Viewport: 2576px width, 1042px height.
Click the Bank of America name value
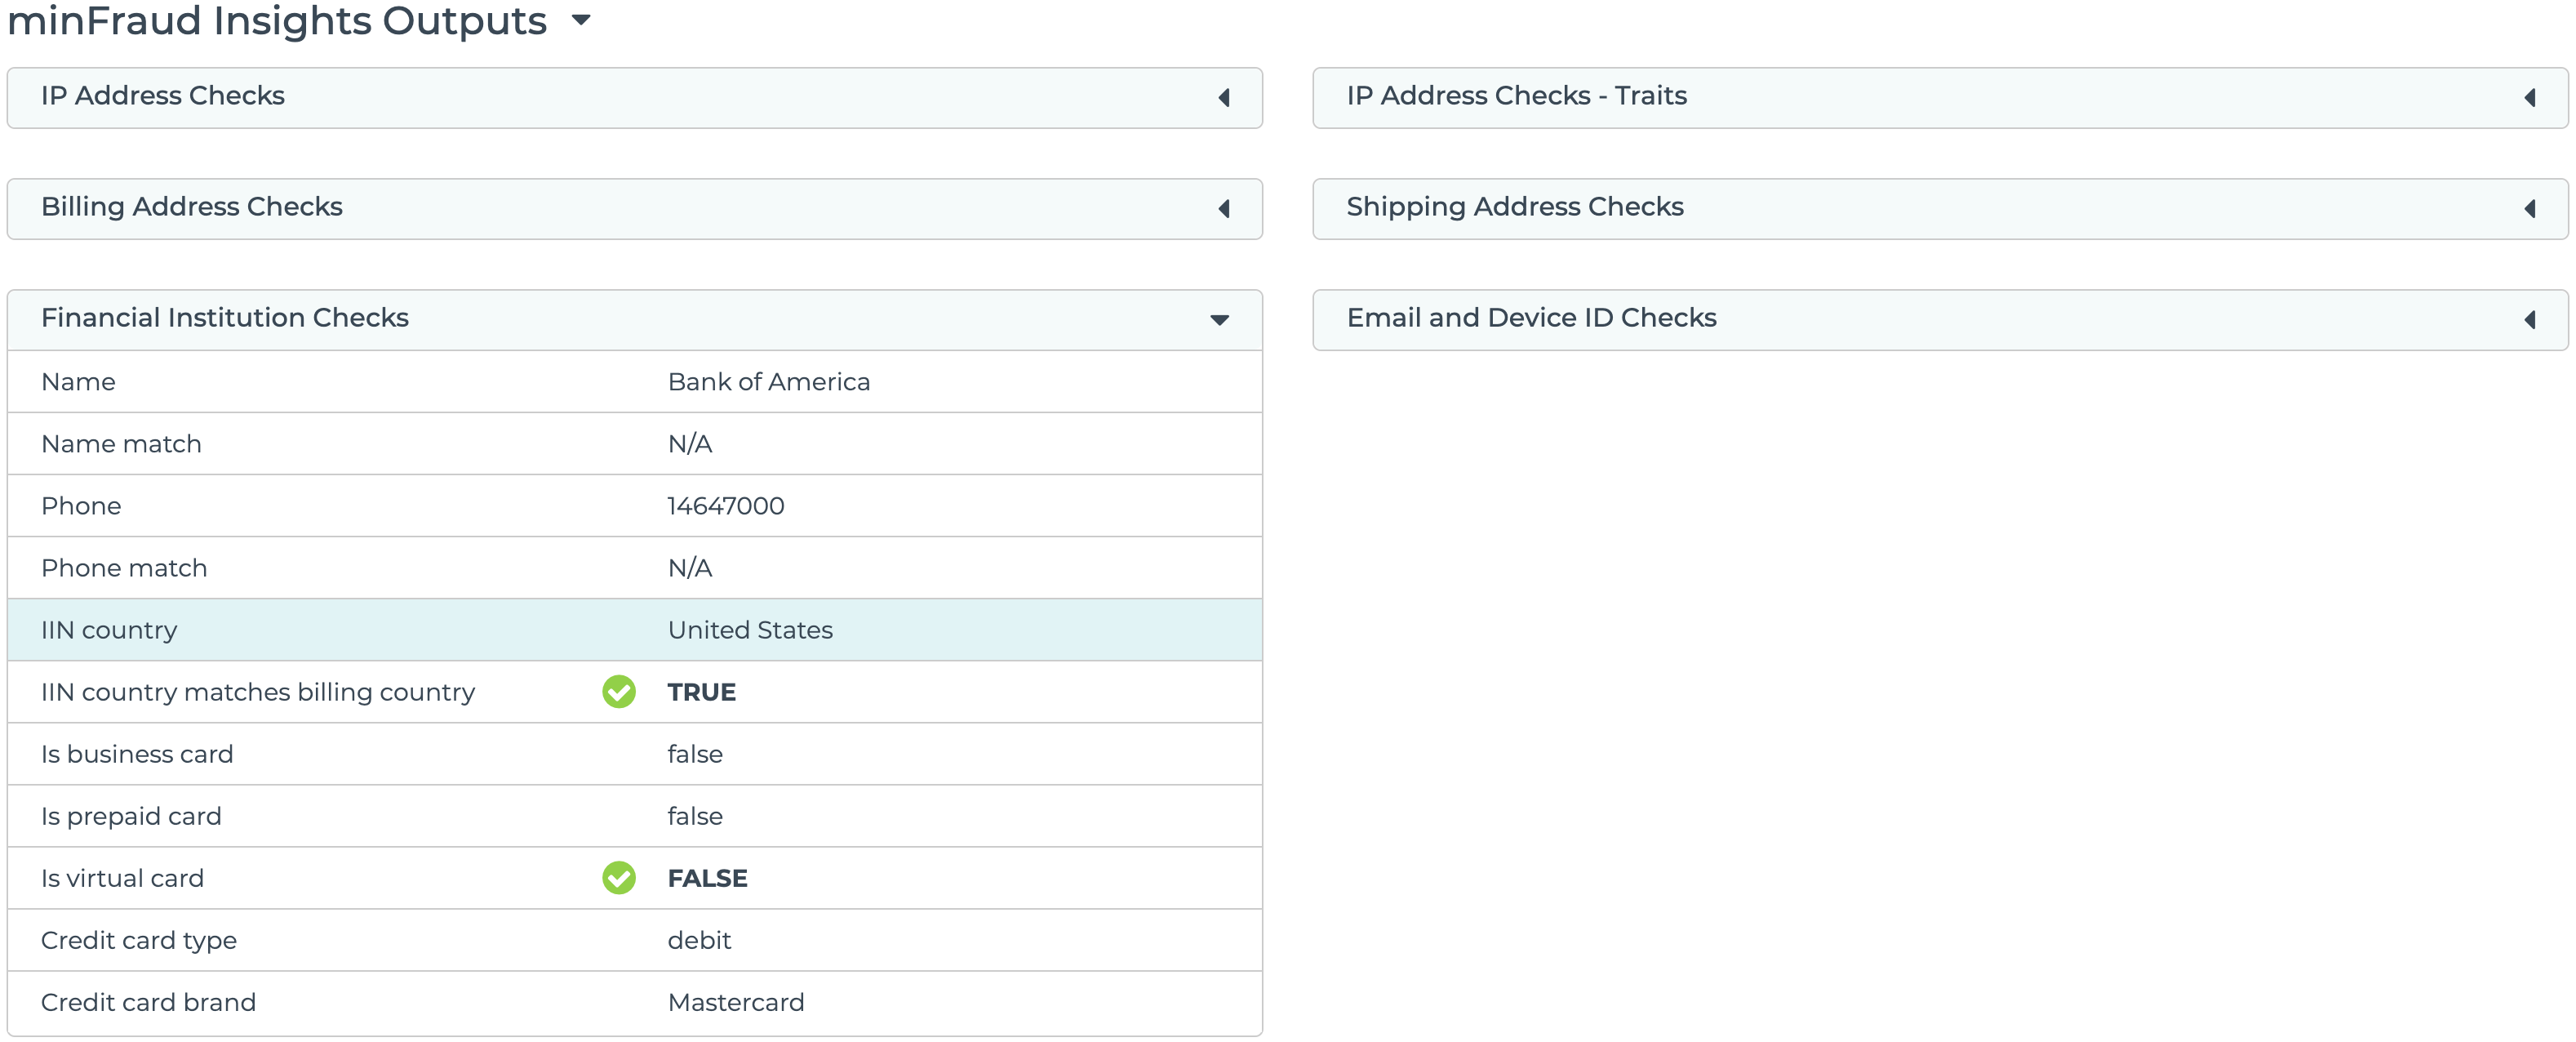pos(768,382)
